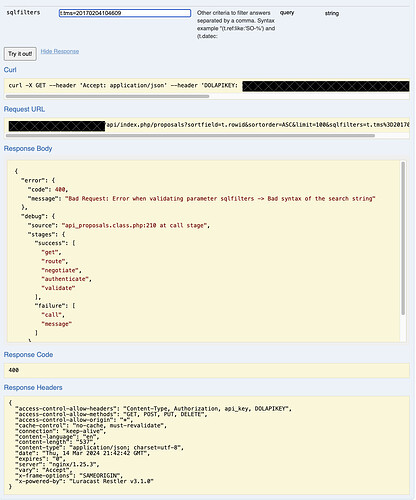Click the "validate" stage entry
The image size is (416, 500).
(x=58, y=288)
